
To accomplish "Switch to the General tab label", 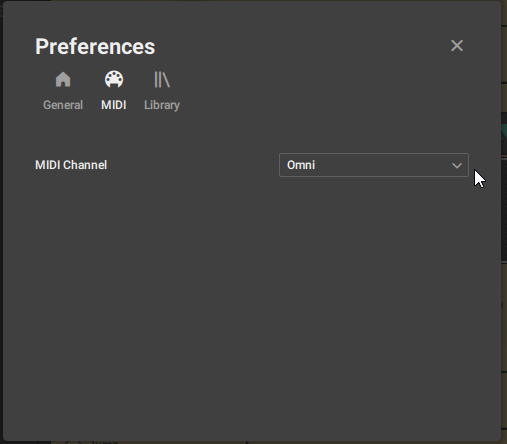I will click(x=63, y=105).
